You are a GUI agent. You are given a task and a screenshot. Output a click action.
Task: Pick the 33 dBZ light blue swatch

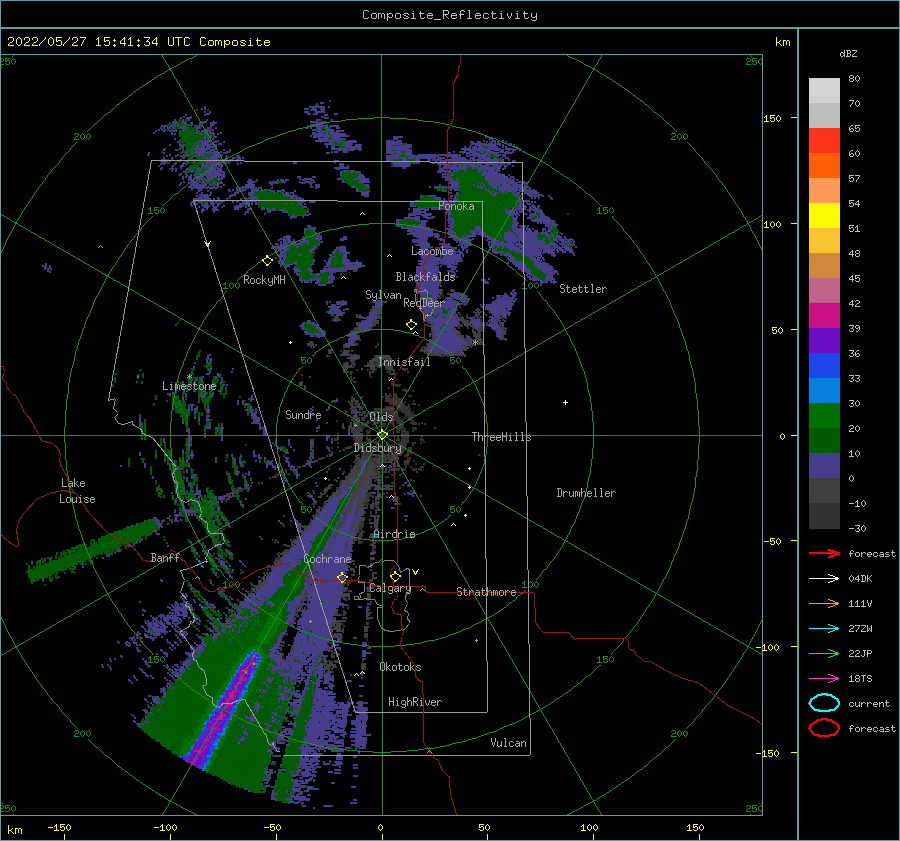point(824,390)
